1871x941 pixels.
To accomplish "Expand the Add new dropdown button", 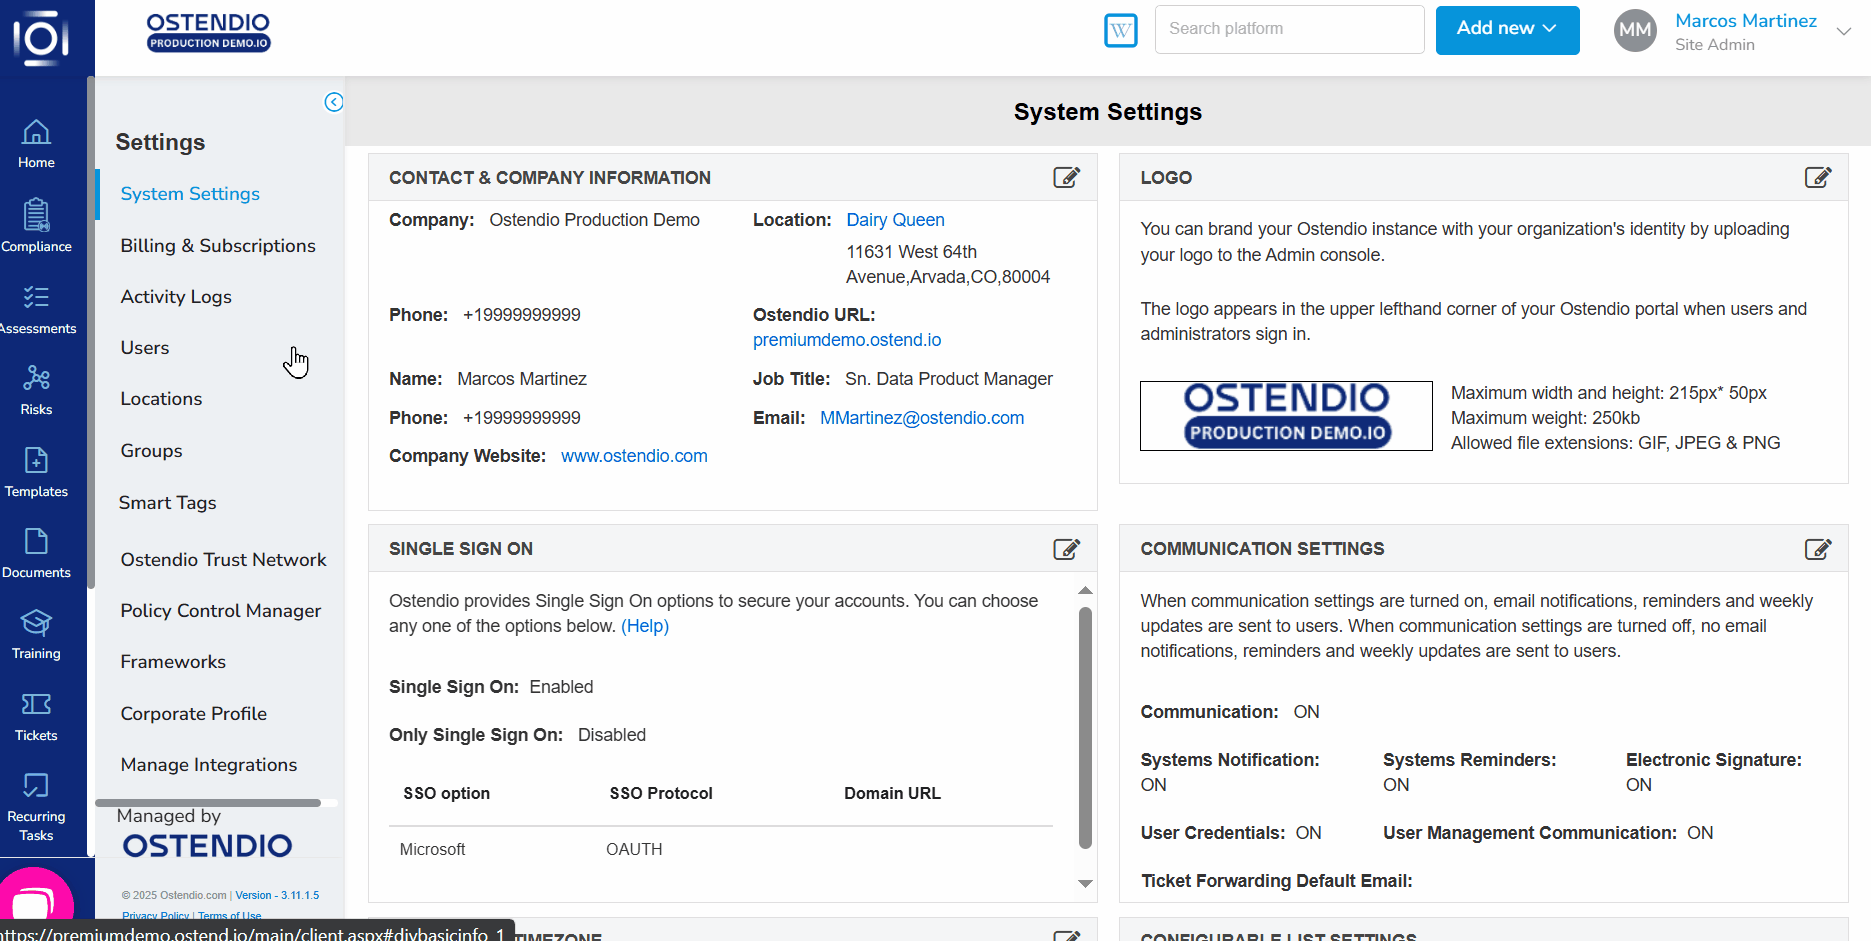I will point(1507,30).
